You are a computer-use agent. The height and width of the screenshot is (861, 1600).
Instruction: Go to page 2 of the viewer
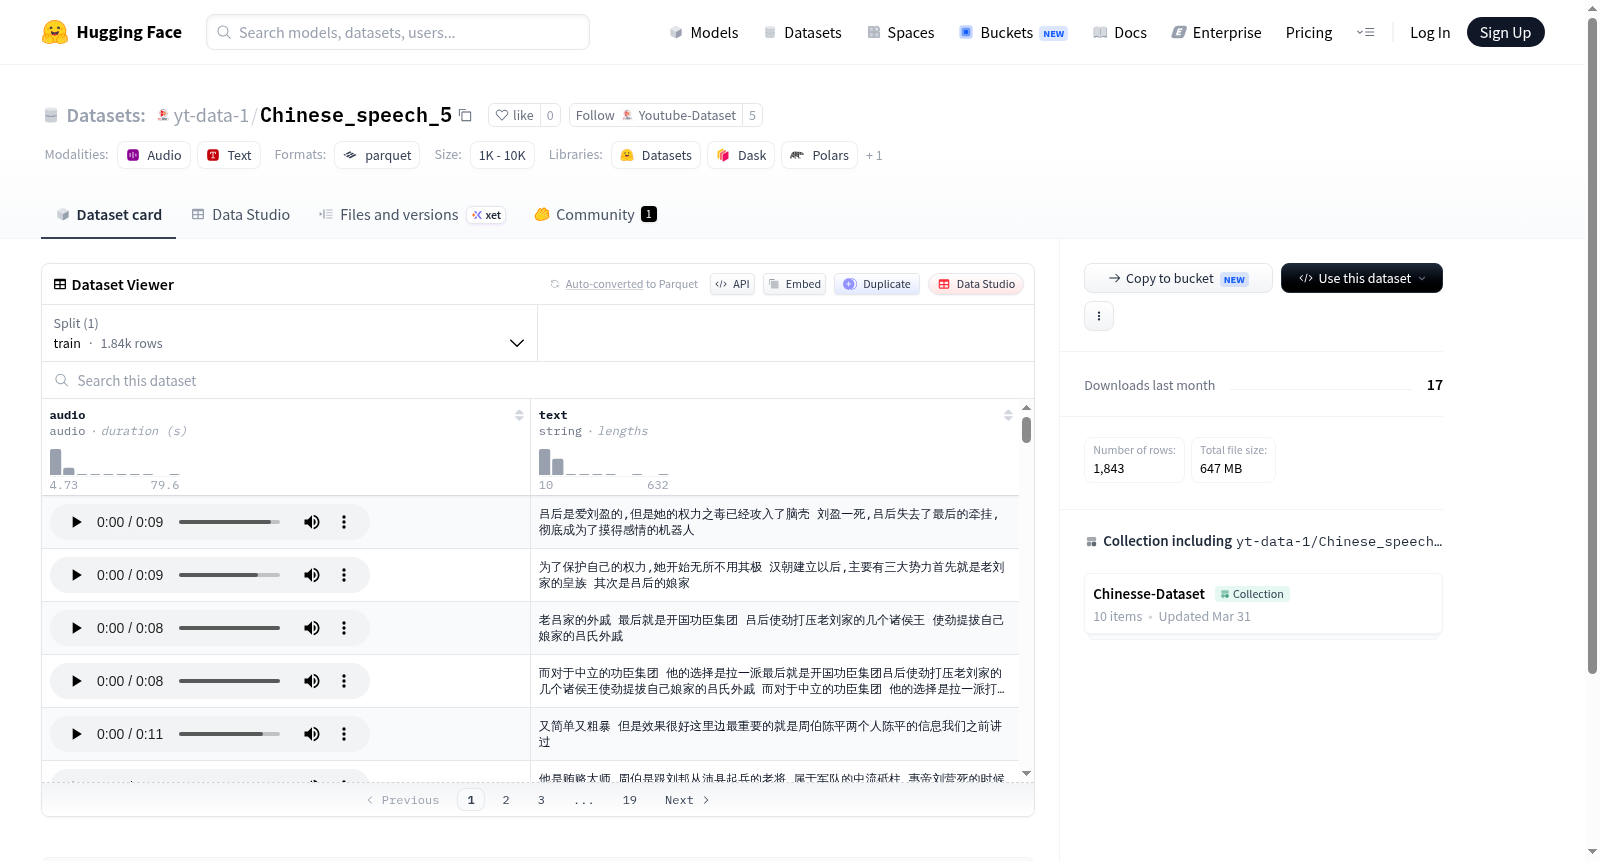click(x=506, y=800)
